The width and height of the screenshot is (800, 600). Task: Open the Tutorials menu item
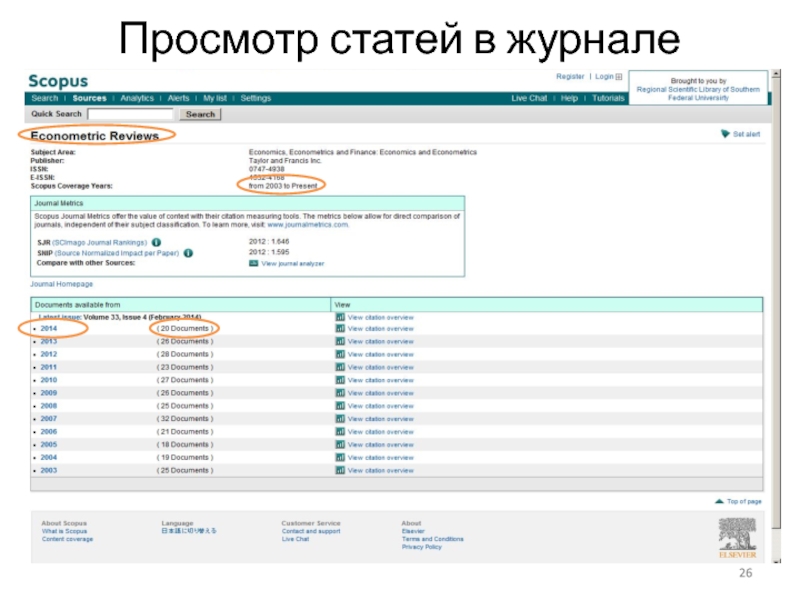(x=608, y=98)
